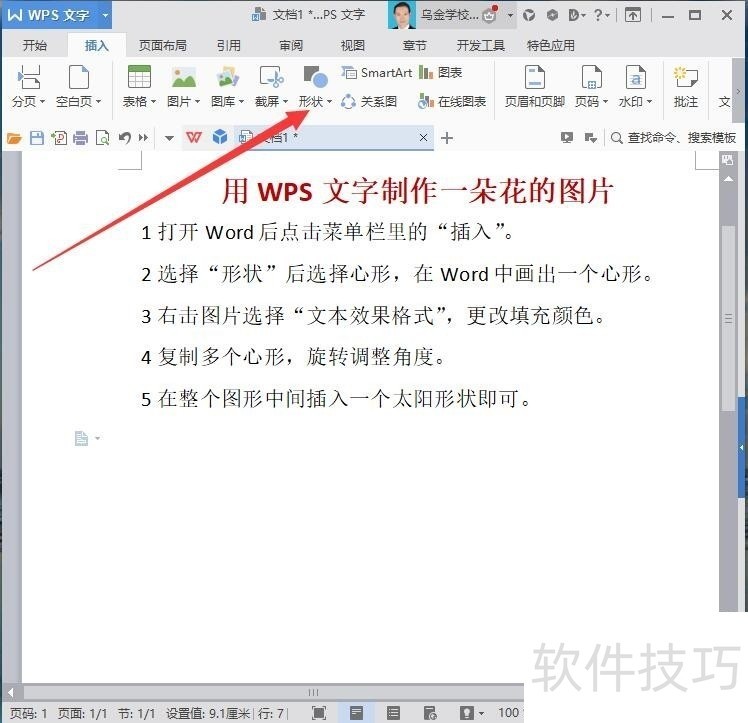Insert a 图表 chart
Screen dimensions: 748x723
440,73
